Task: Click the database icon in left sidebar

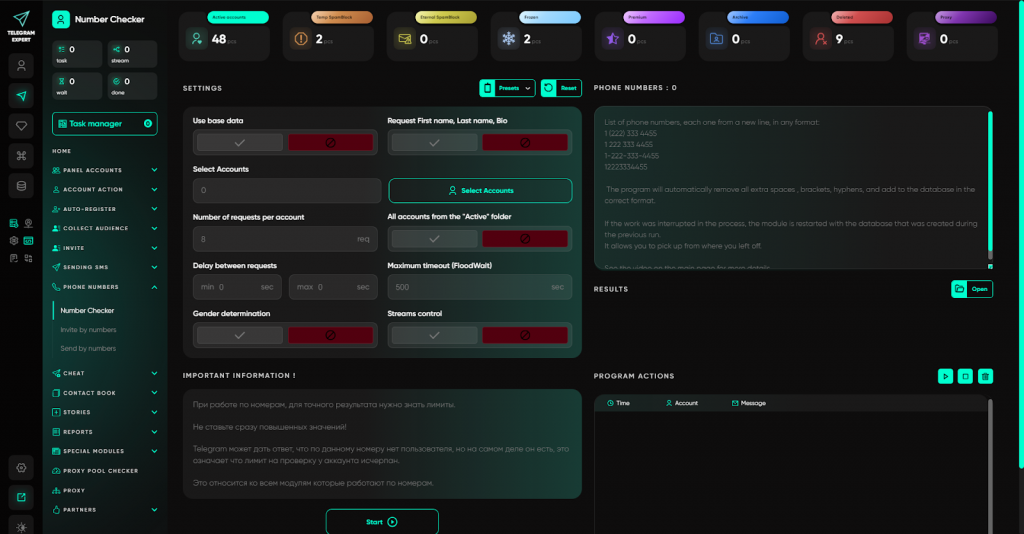Action: point(22,185)
